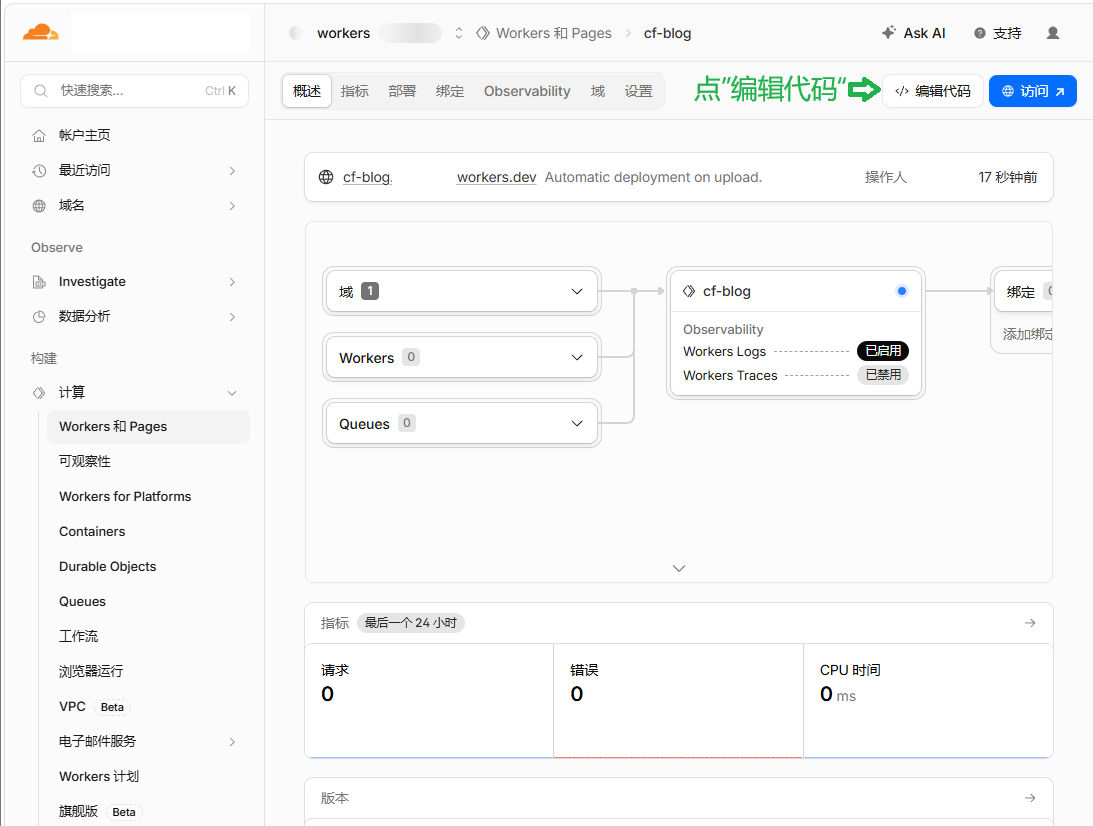The height and width of the screenshot is (826, 1093).
Task: Click the arrow icon in 指标 header
Action: (x=1030, y=623)
